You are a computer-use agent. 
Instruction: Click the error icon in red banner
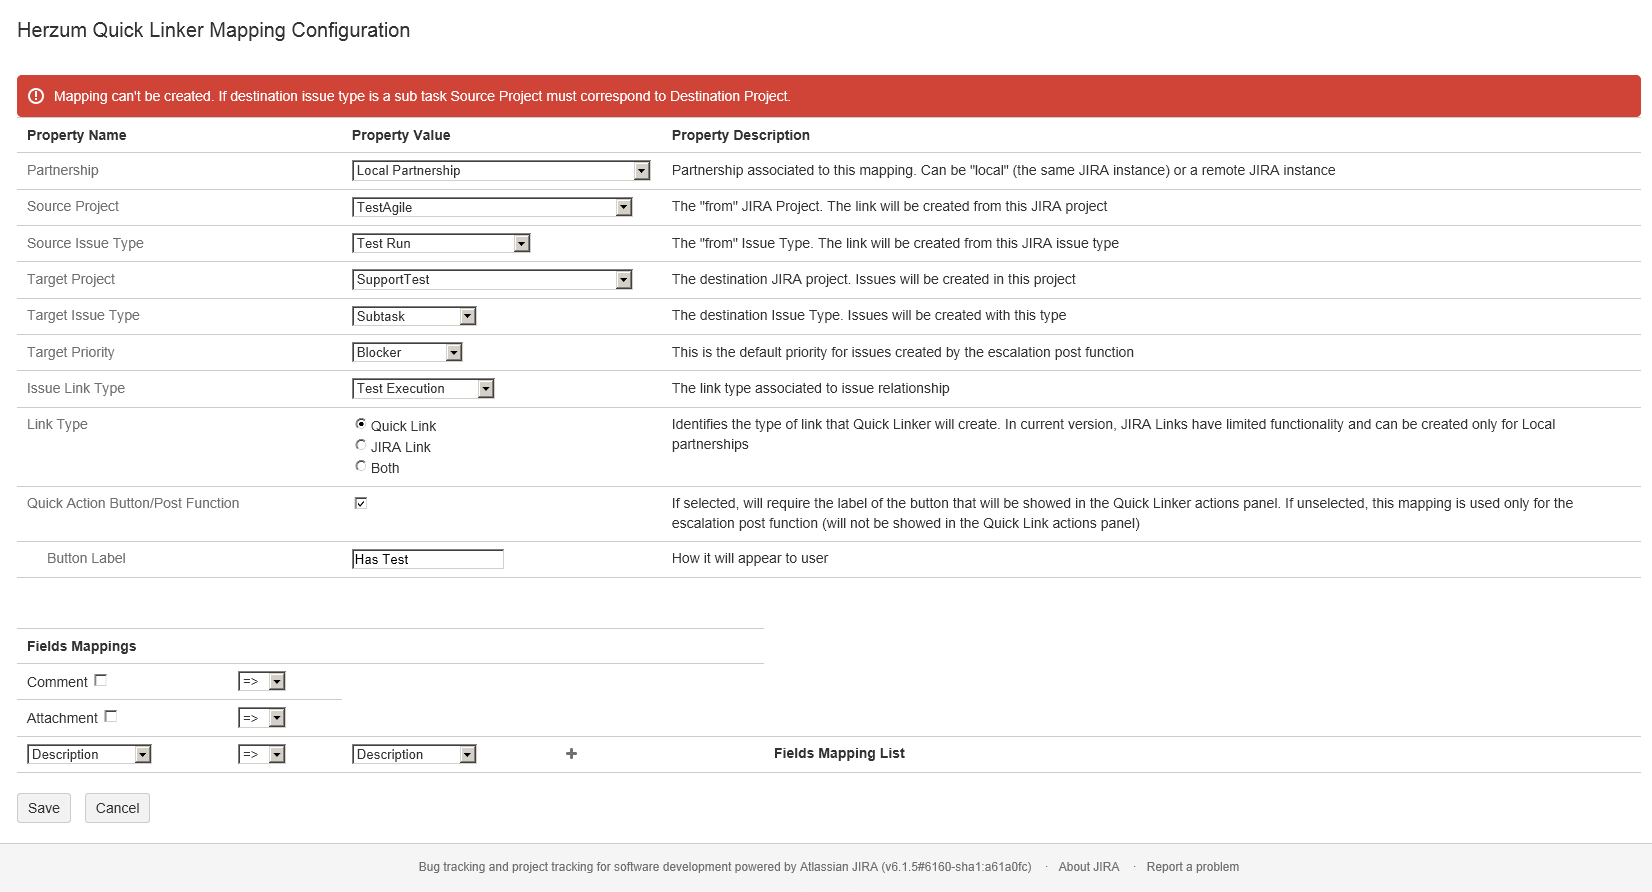(x=36, y=96)
